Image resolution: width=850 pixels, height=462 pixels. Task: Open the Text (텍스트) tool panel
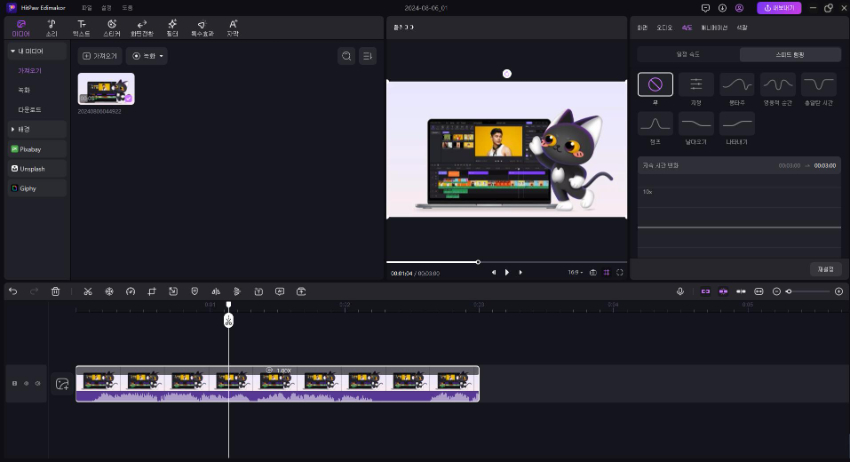pyautogui.click(x=81, y=26)
